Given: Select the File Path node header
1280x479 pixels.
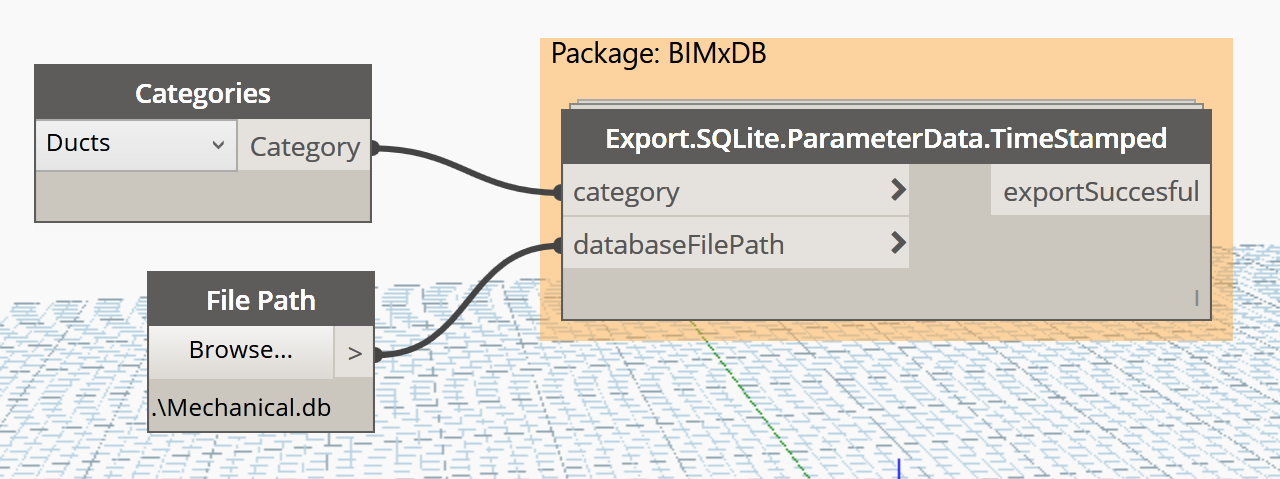Looking at the screenshot, I should tap(261, 300).
